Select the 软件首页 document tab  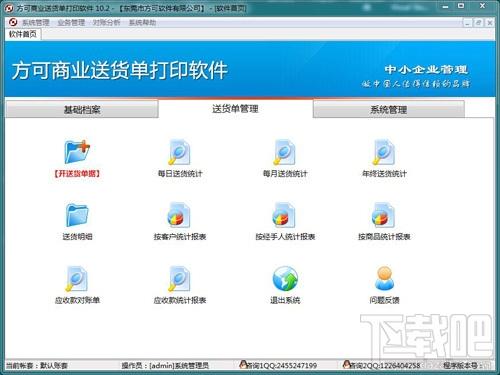23,34
